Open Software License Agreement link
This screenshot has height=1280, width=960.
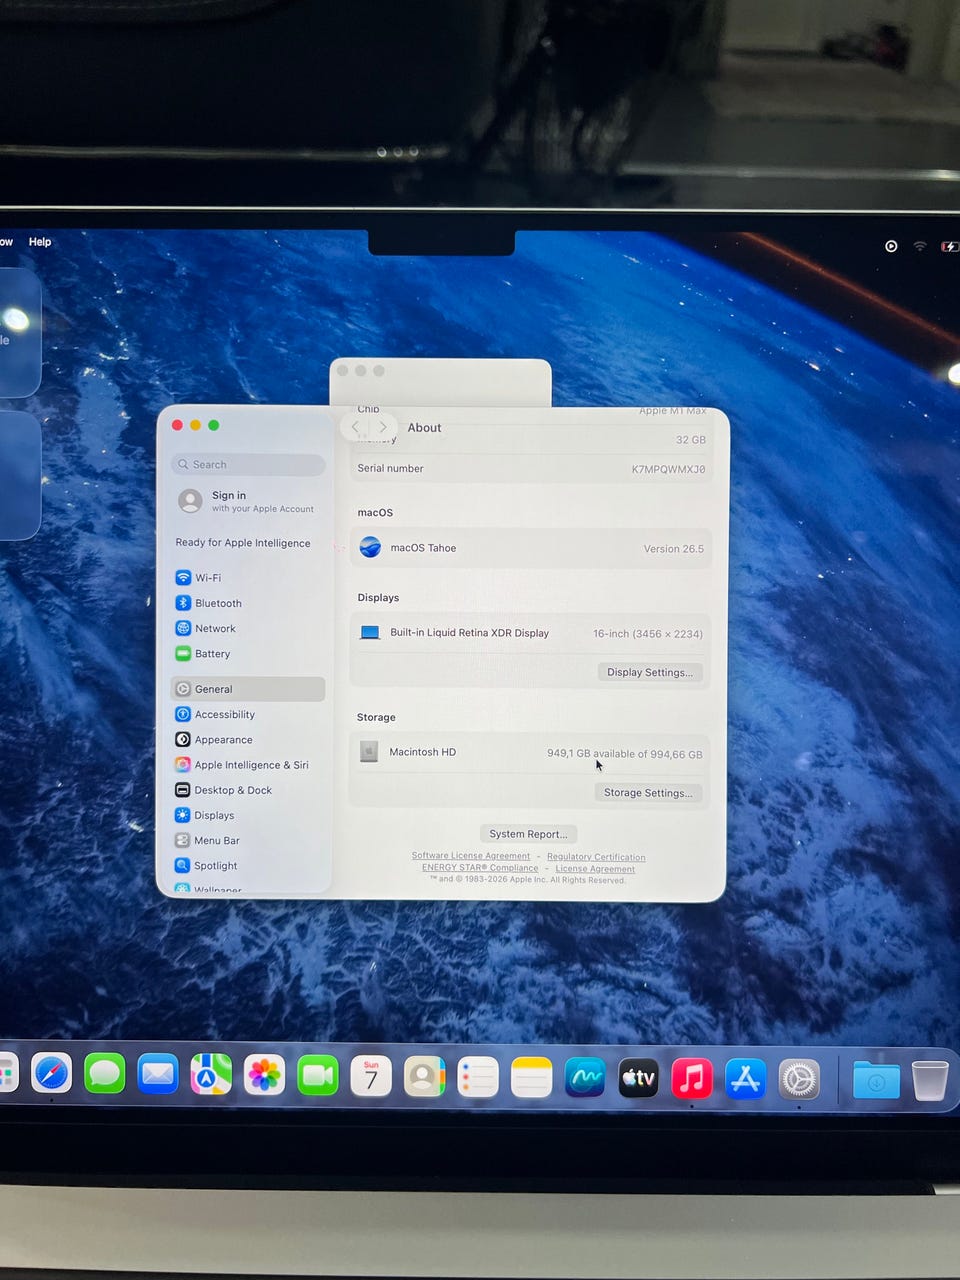471,856
